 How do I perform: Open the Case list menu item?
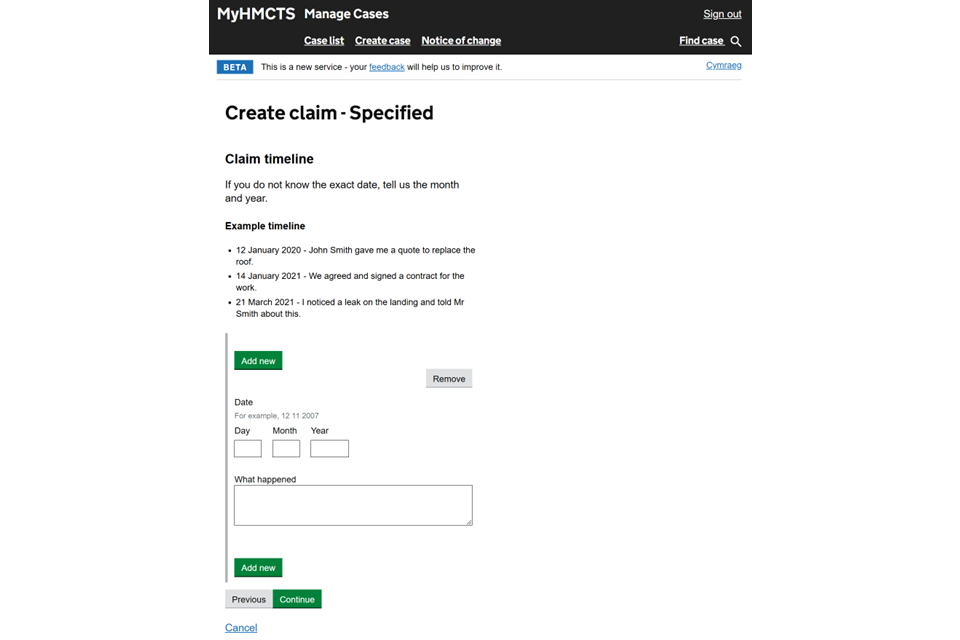click(324, 41)
